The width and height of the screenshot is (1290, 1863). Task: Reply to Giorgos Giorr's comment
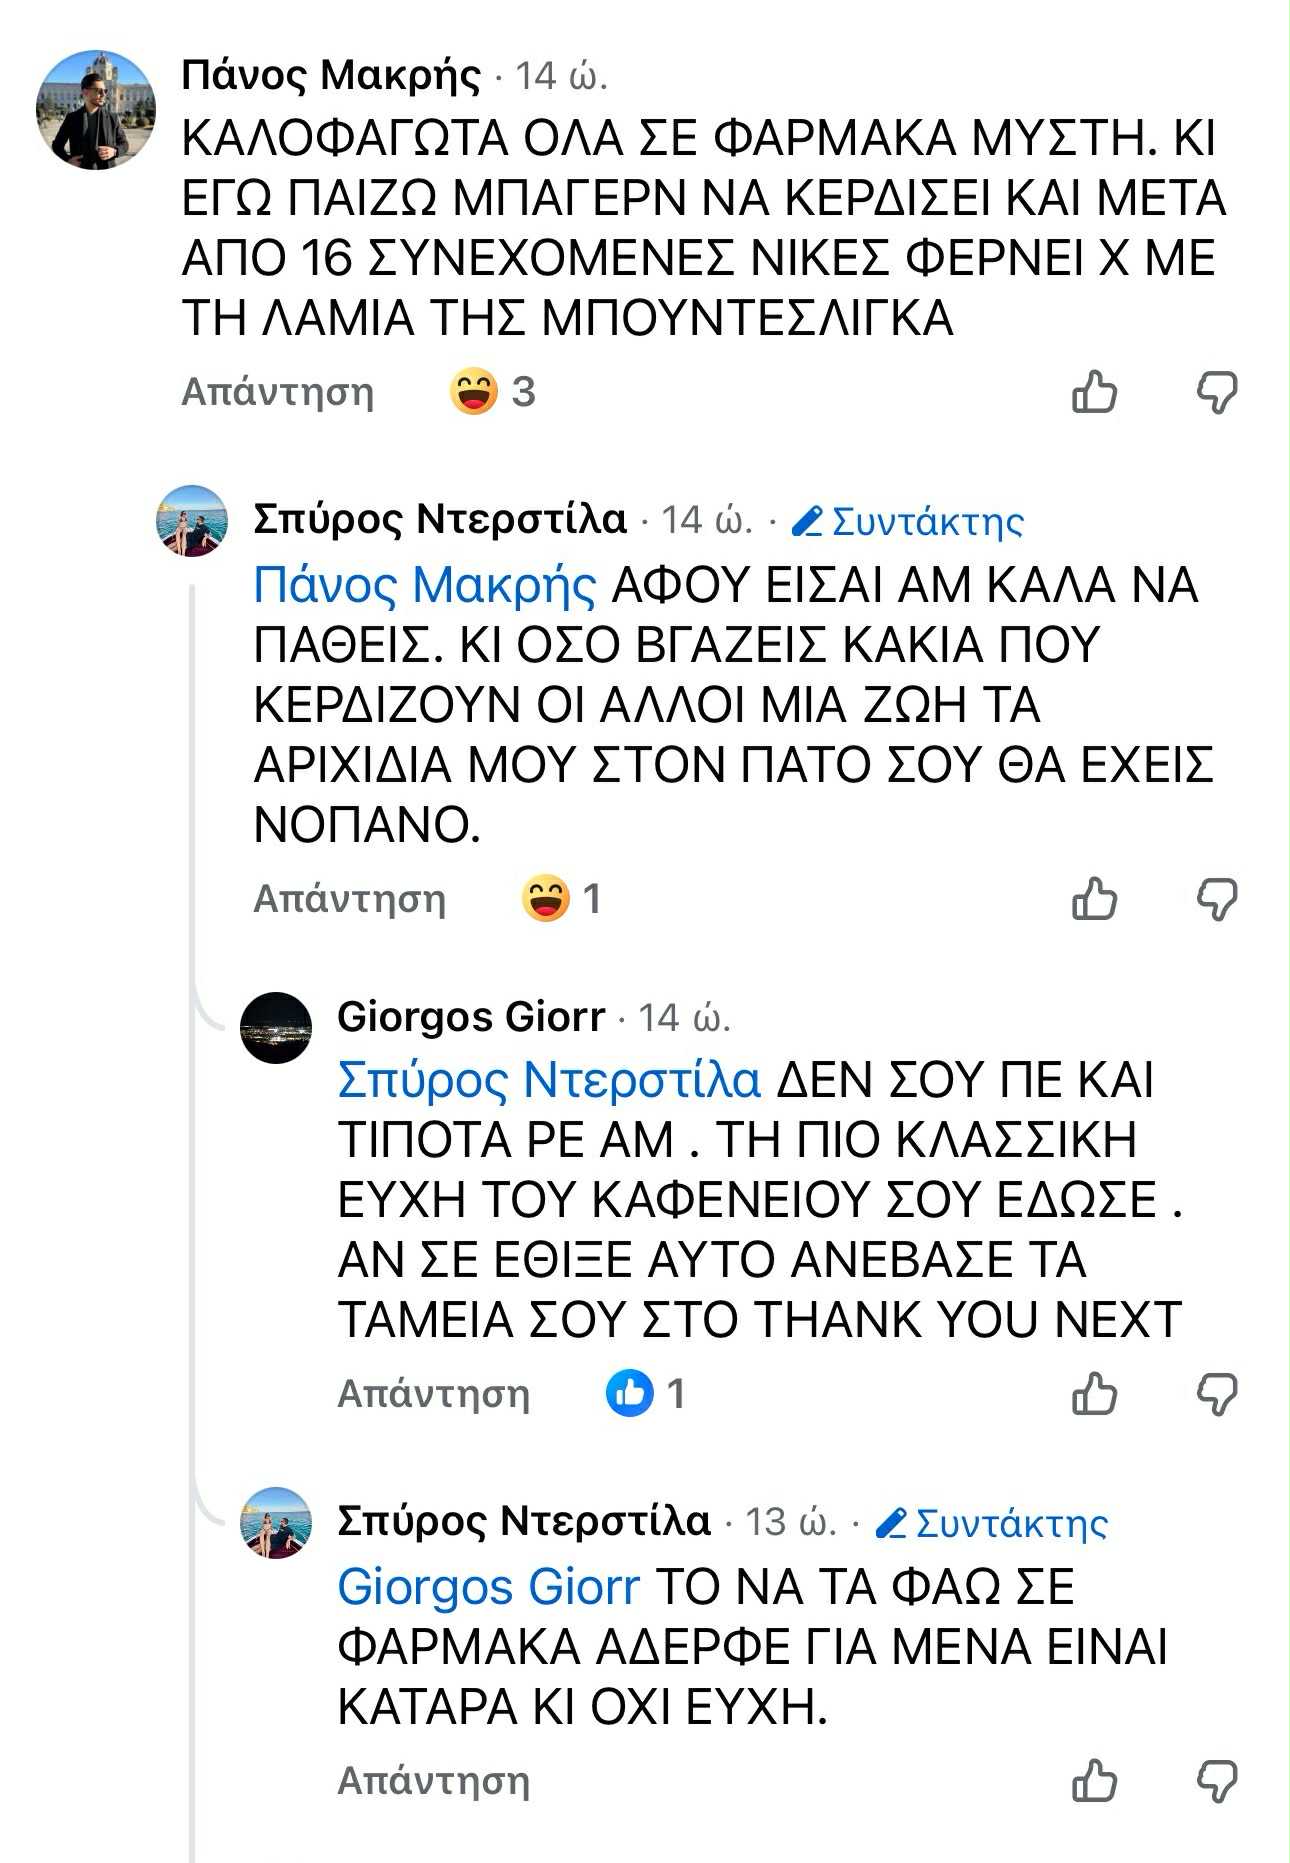coord(433,1393)
